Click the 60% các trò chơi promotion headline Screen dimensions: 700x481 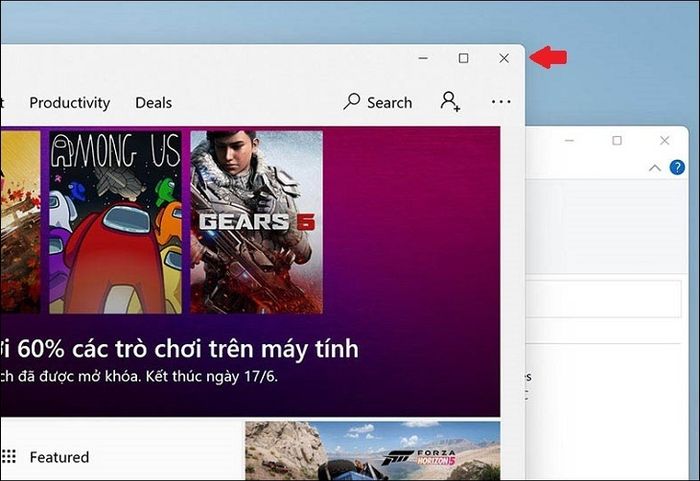(x=179, y=349)
